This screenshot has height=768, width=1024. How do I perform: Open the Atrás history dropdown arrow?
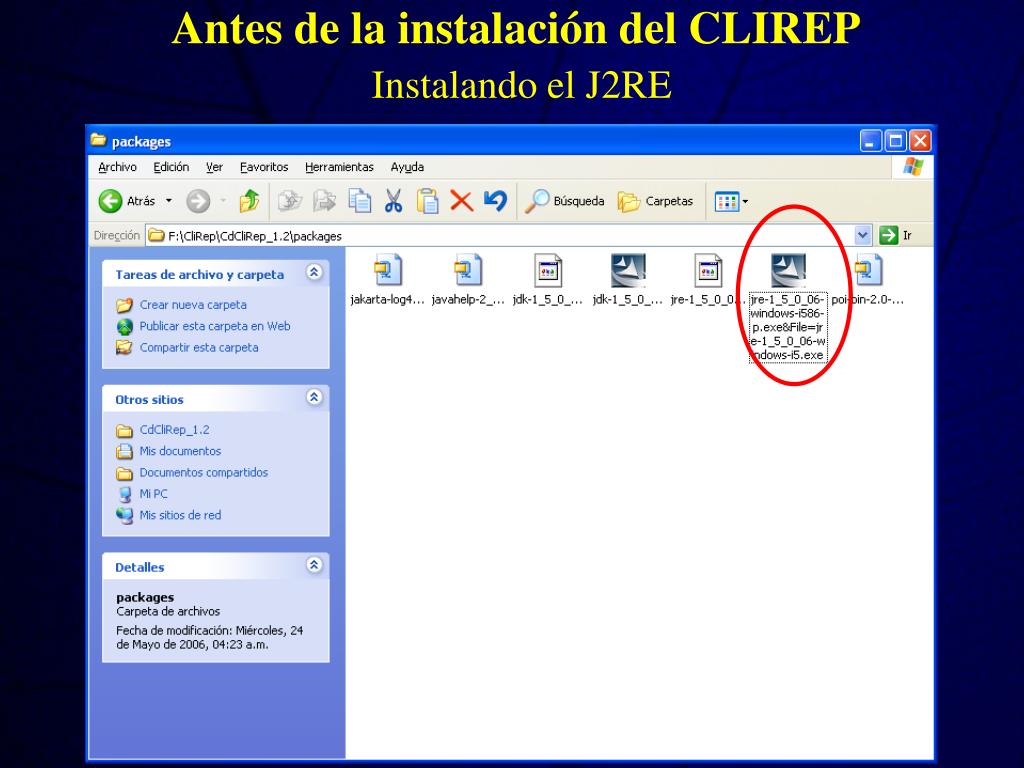click(x=168, y=200)
